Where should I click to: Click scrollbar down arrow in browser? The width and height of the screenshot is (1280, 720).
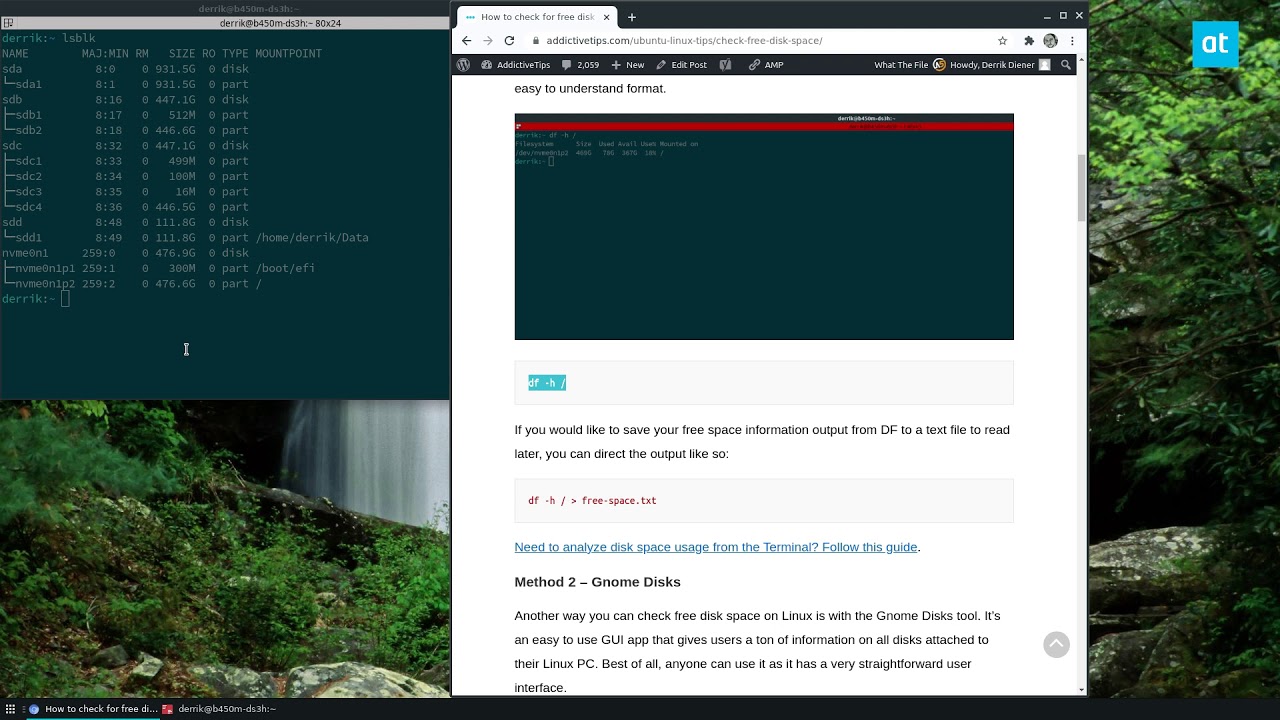tap(1081, 690)
